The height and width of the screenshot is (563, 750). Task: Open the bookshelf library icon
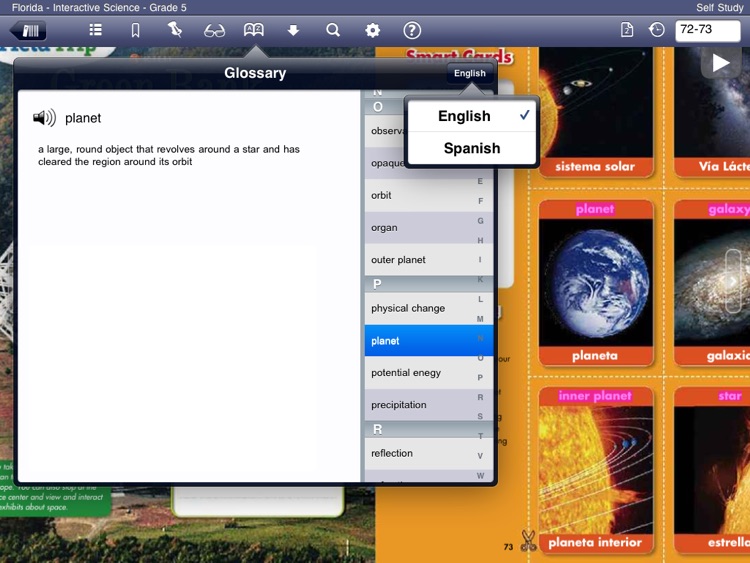[28, 31]
